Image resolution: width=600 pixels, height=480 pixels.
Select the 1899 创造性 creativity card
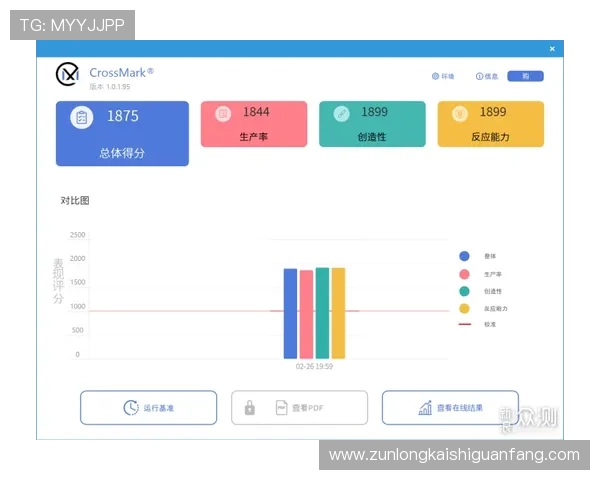click(372, 124)
